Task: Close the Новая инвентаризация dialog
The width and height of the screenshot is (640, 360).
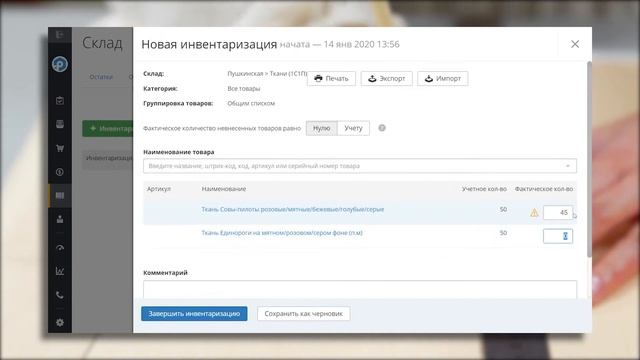Action: (575, 44)
